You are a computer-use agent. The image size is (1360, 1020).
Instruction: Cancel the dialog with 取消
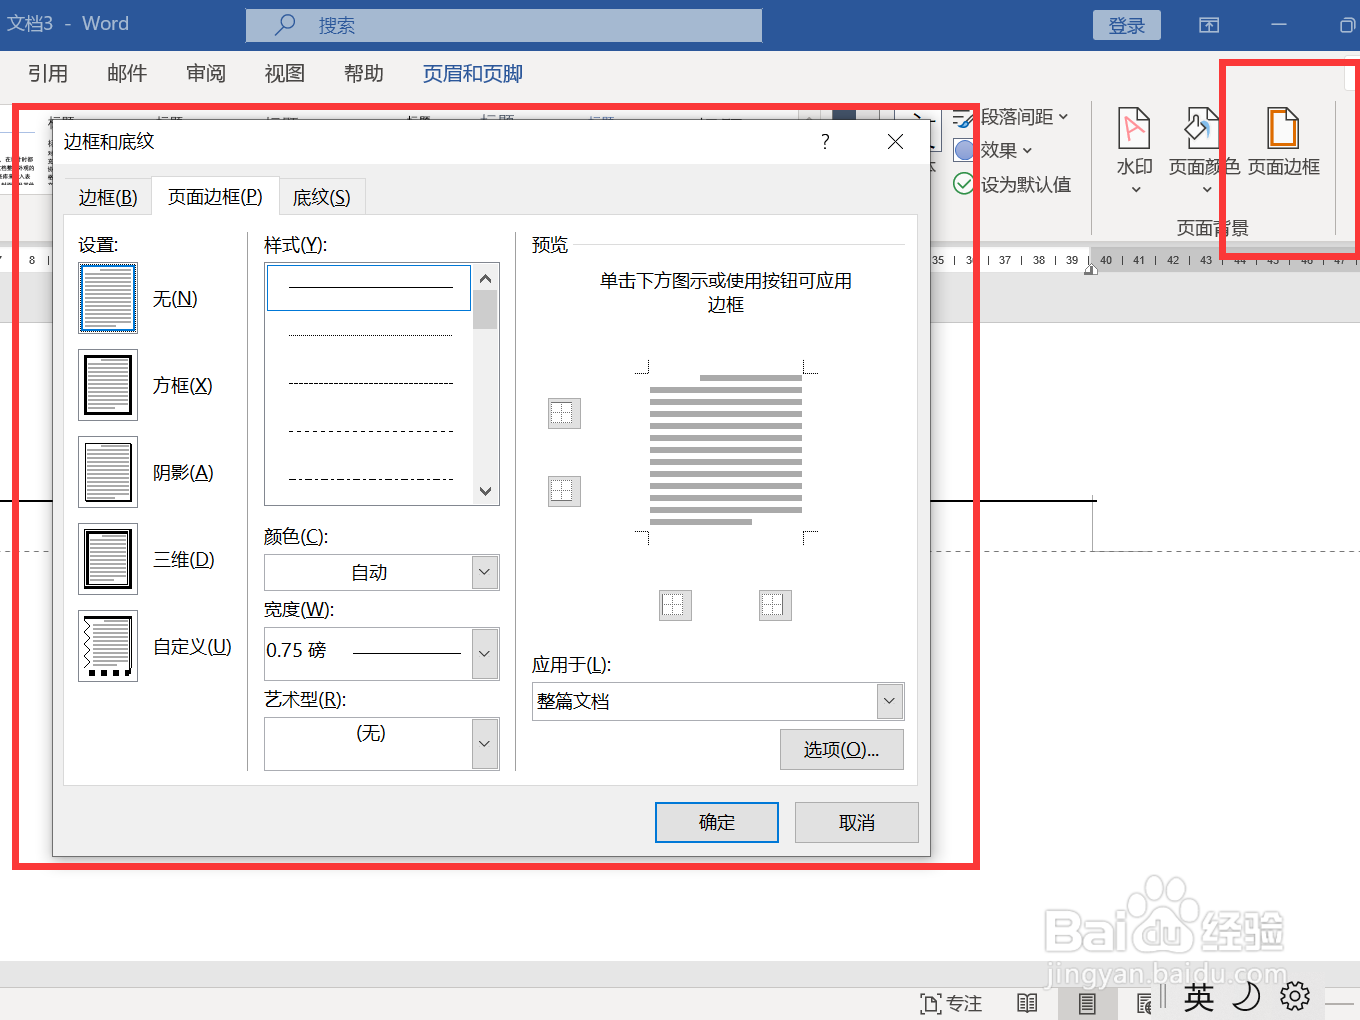tap(857, 822)
